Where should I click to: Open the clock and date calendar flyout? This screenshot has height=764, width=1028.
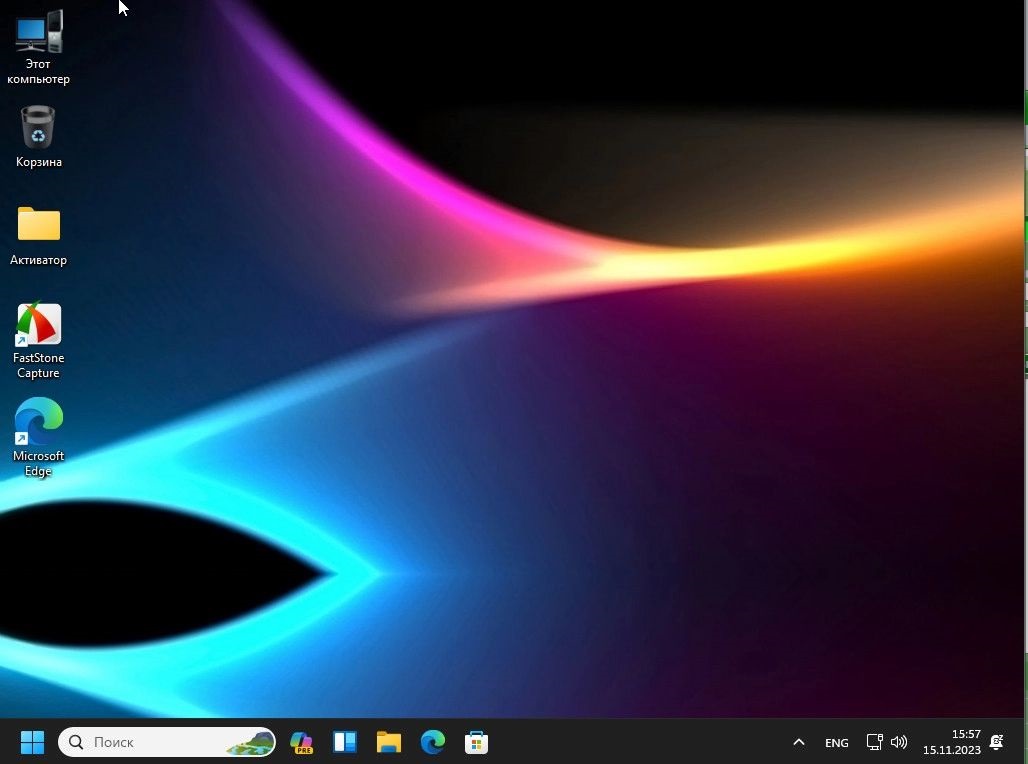pos(951,742)
